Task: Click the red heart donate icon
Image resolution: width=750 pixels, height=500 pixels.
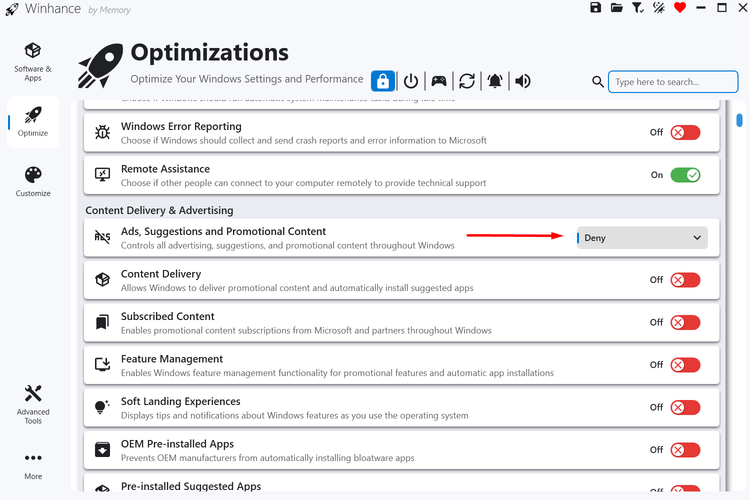Action: [680, 8]
